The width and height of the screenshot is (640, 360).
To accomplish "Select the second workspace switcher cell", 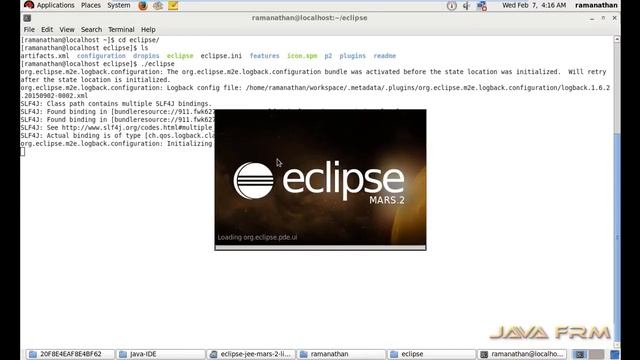I will click(596, 354).
